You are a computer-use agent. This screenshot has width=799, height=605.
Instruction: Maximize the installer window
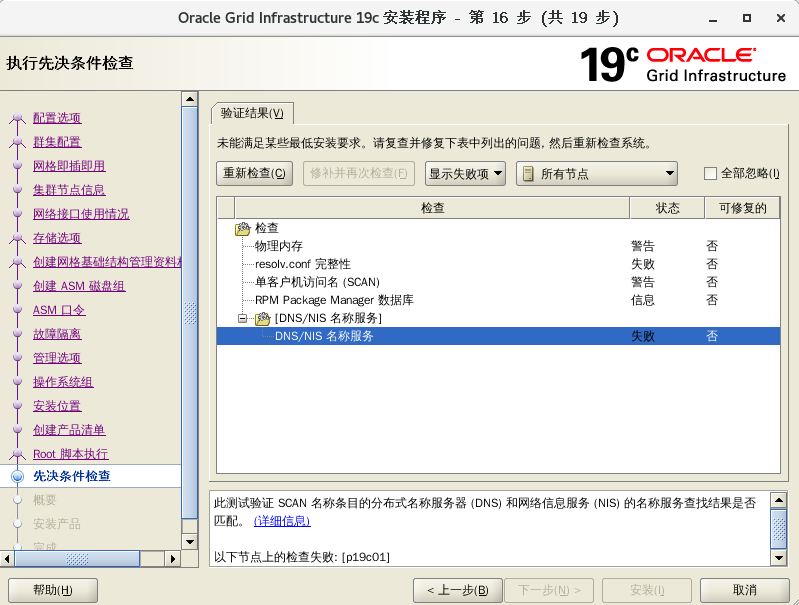click(x=747, y=18)
